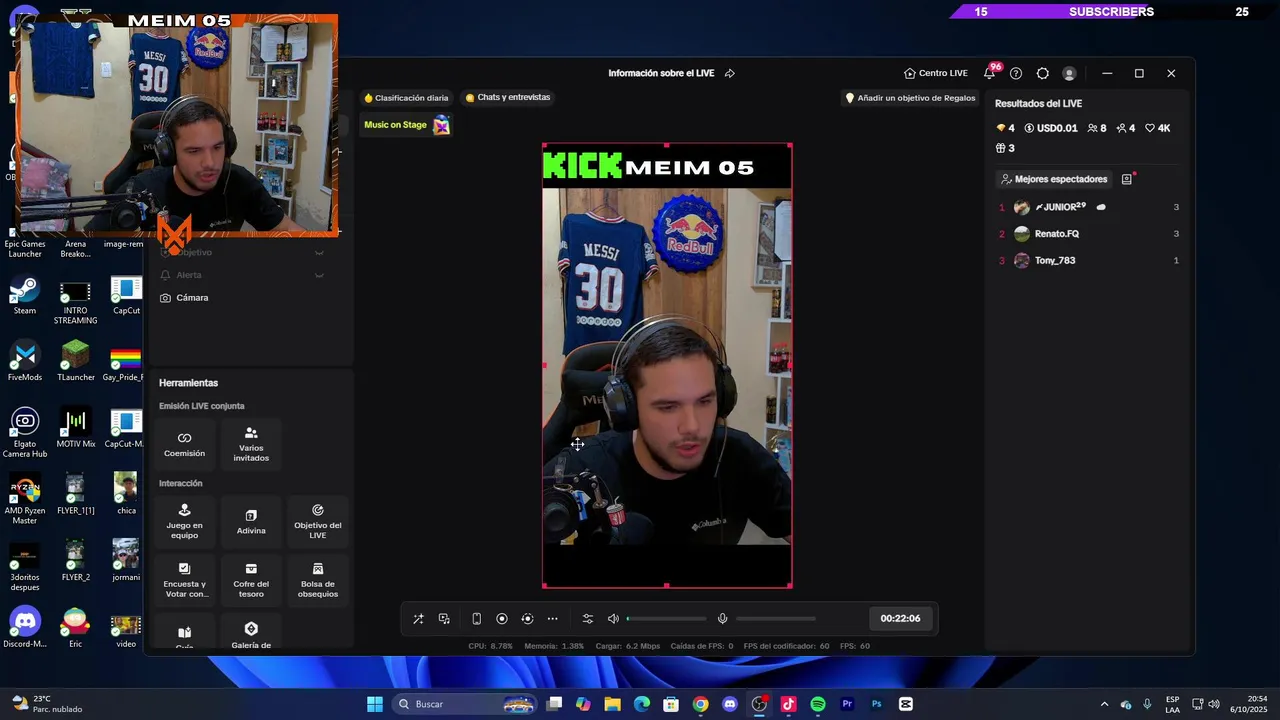Open Discord from the taskbar
This screenshot has height=720, width=1280.
[x=729, y=704]
